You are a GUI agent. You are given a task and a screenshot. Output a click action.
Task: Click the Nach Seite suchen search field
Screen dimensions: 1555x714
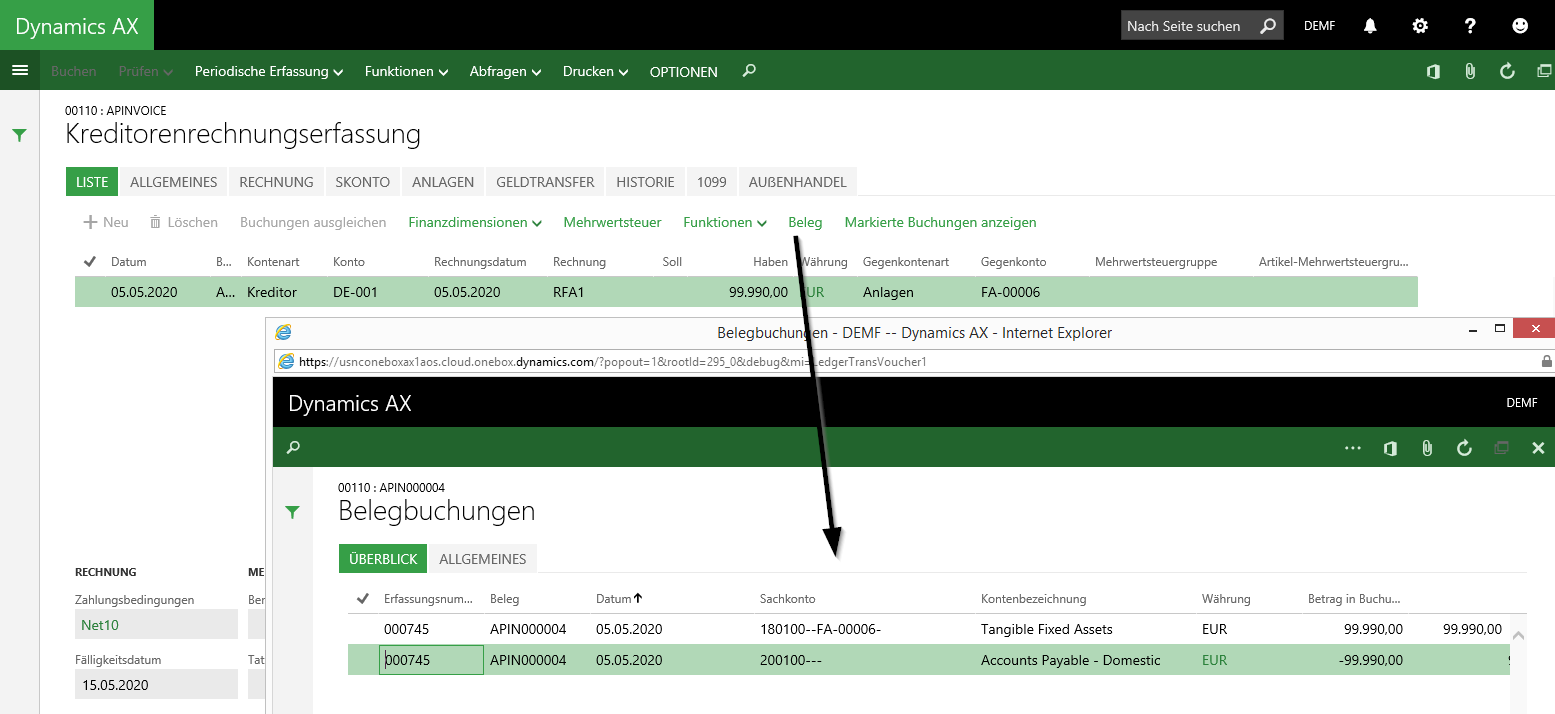point(1190,26)
